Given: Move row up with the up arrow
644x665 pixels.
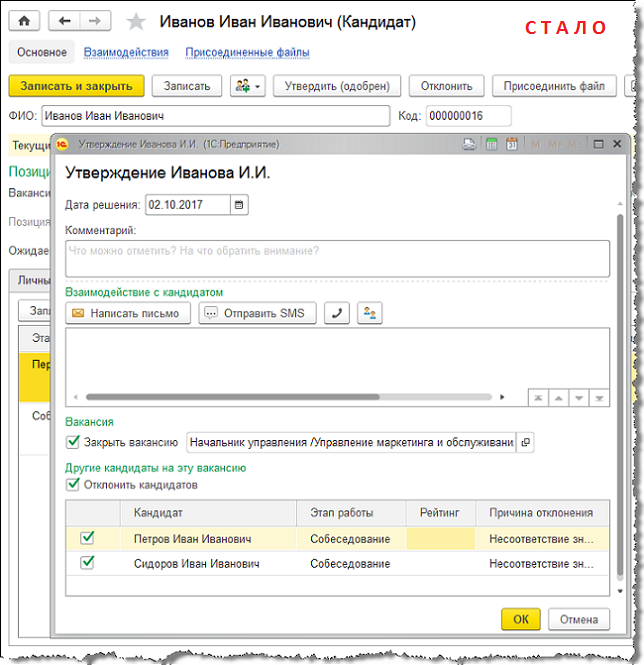Looking at the screenshot, I should click(x=558, y=398).
